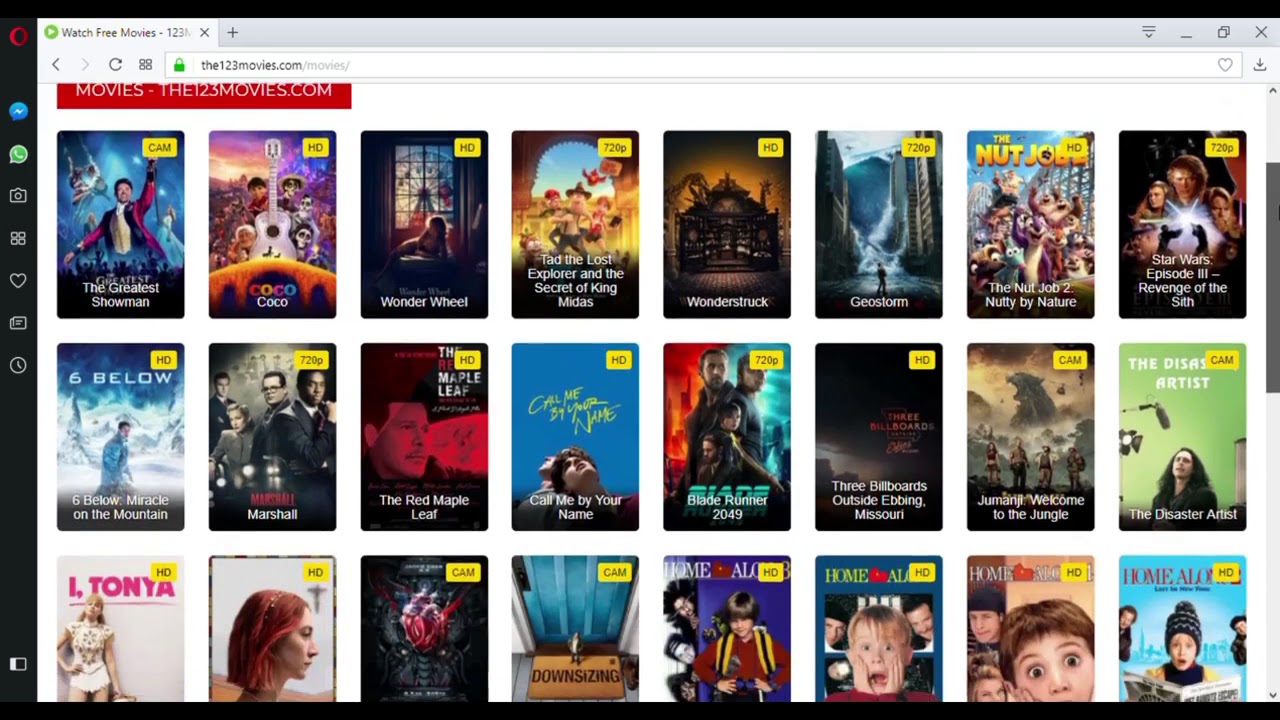The image size is (1280, 720).
Task: Click the Geostorm title text
Action: click(x=879, y=302)
